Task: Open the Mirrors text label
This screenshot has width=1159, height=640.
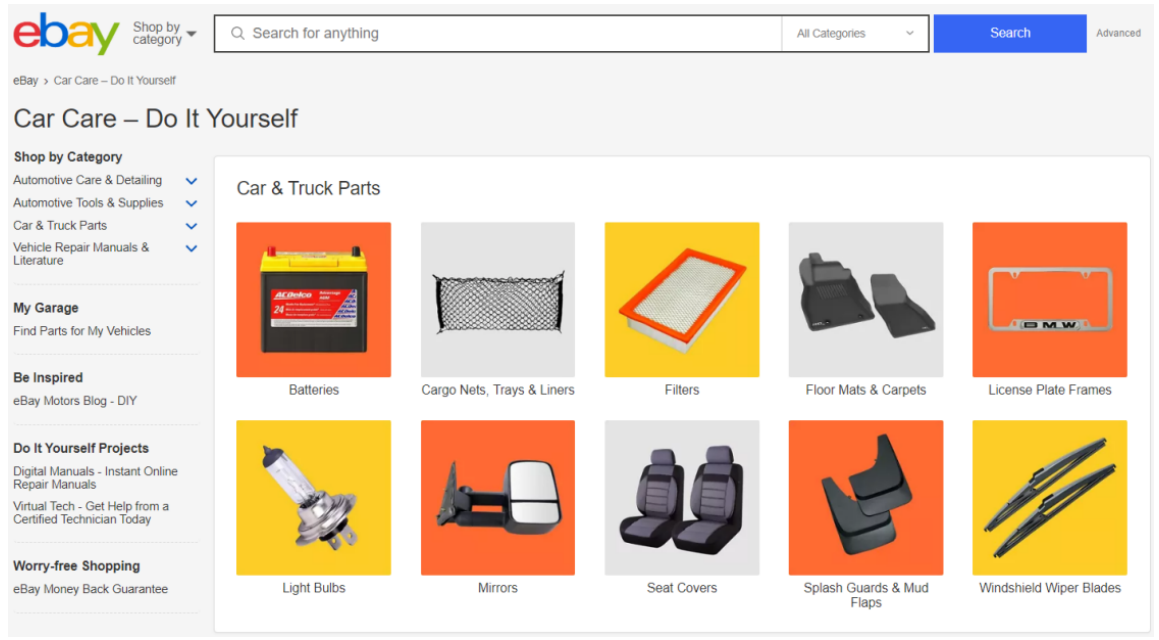Action: [x=497, y=588]
